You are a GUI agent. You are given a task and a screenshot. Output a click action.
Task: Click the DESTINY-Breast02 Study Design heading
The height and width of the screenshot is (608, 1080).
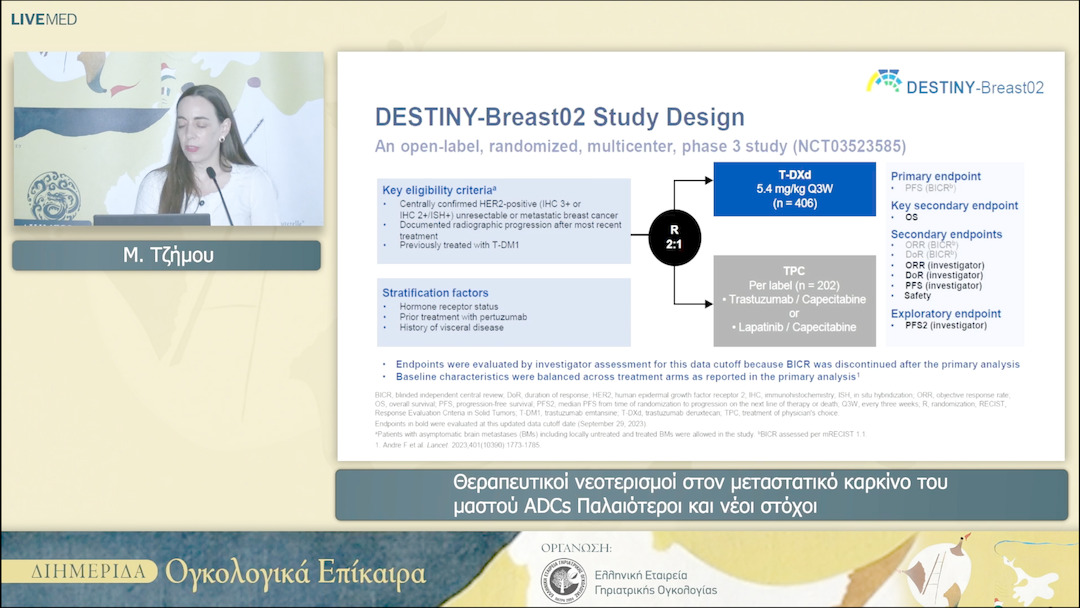pyautogui.click(x=559, y=117)
